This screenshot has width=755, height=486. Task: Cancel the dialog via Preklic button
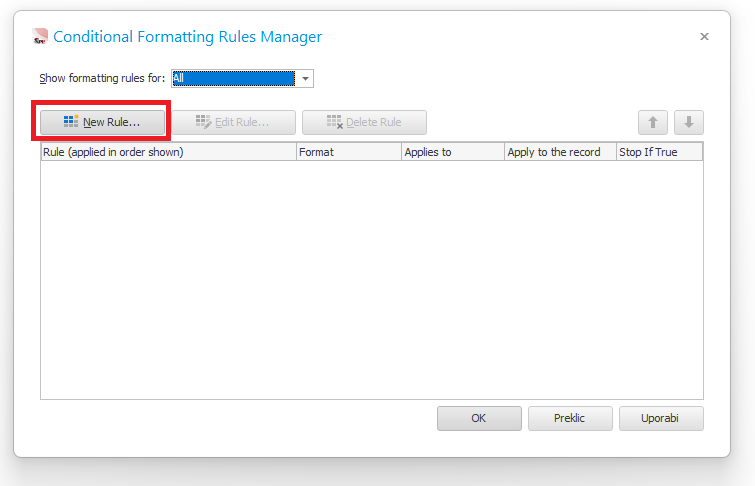point(569,418)
